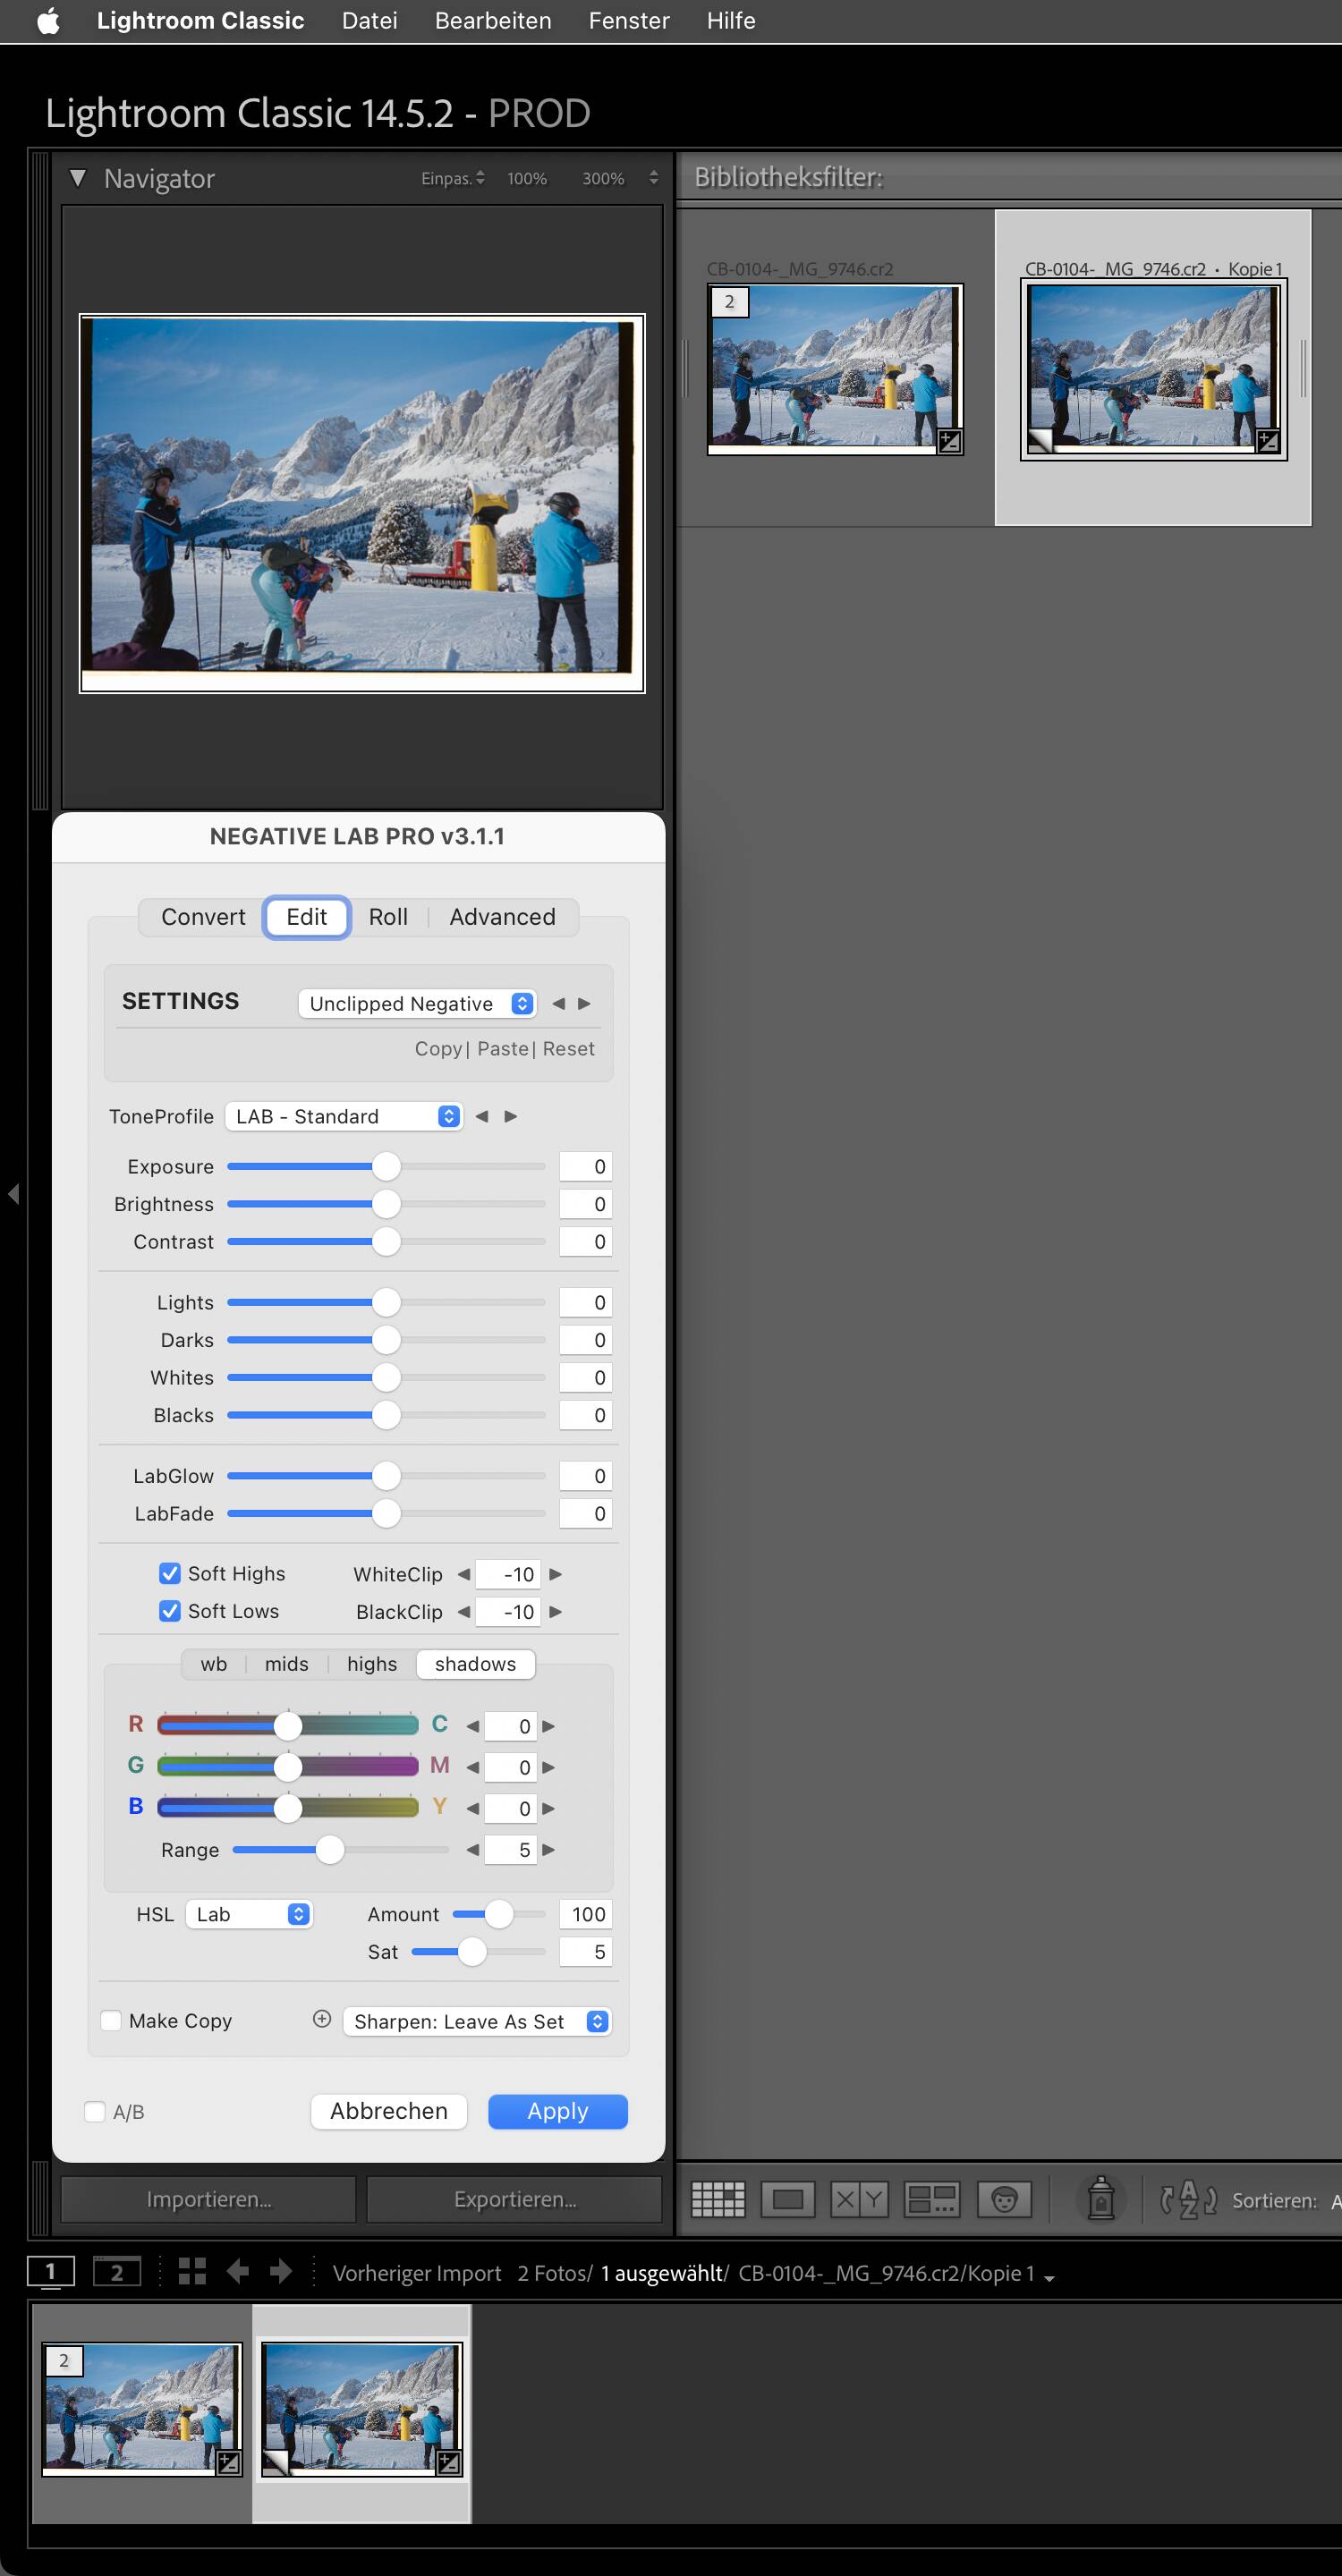Open the Bearbeiten menu

pyautogui.click(x=493, y=21)
